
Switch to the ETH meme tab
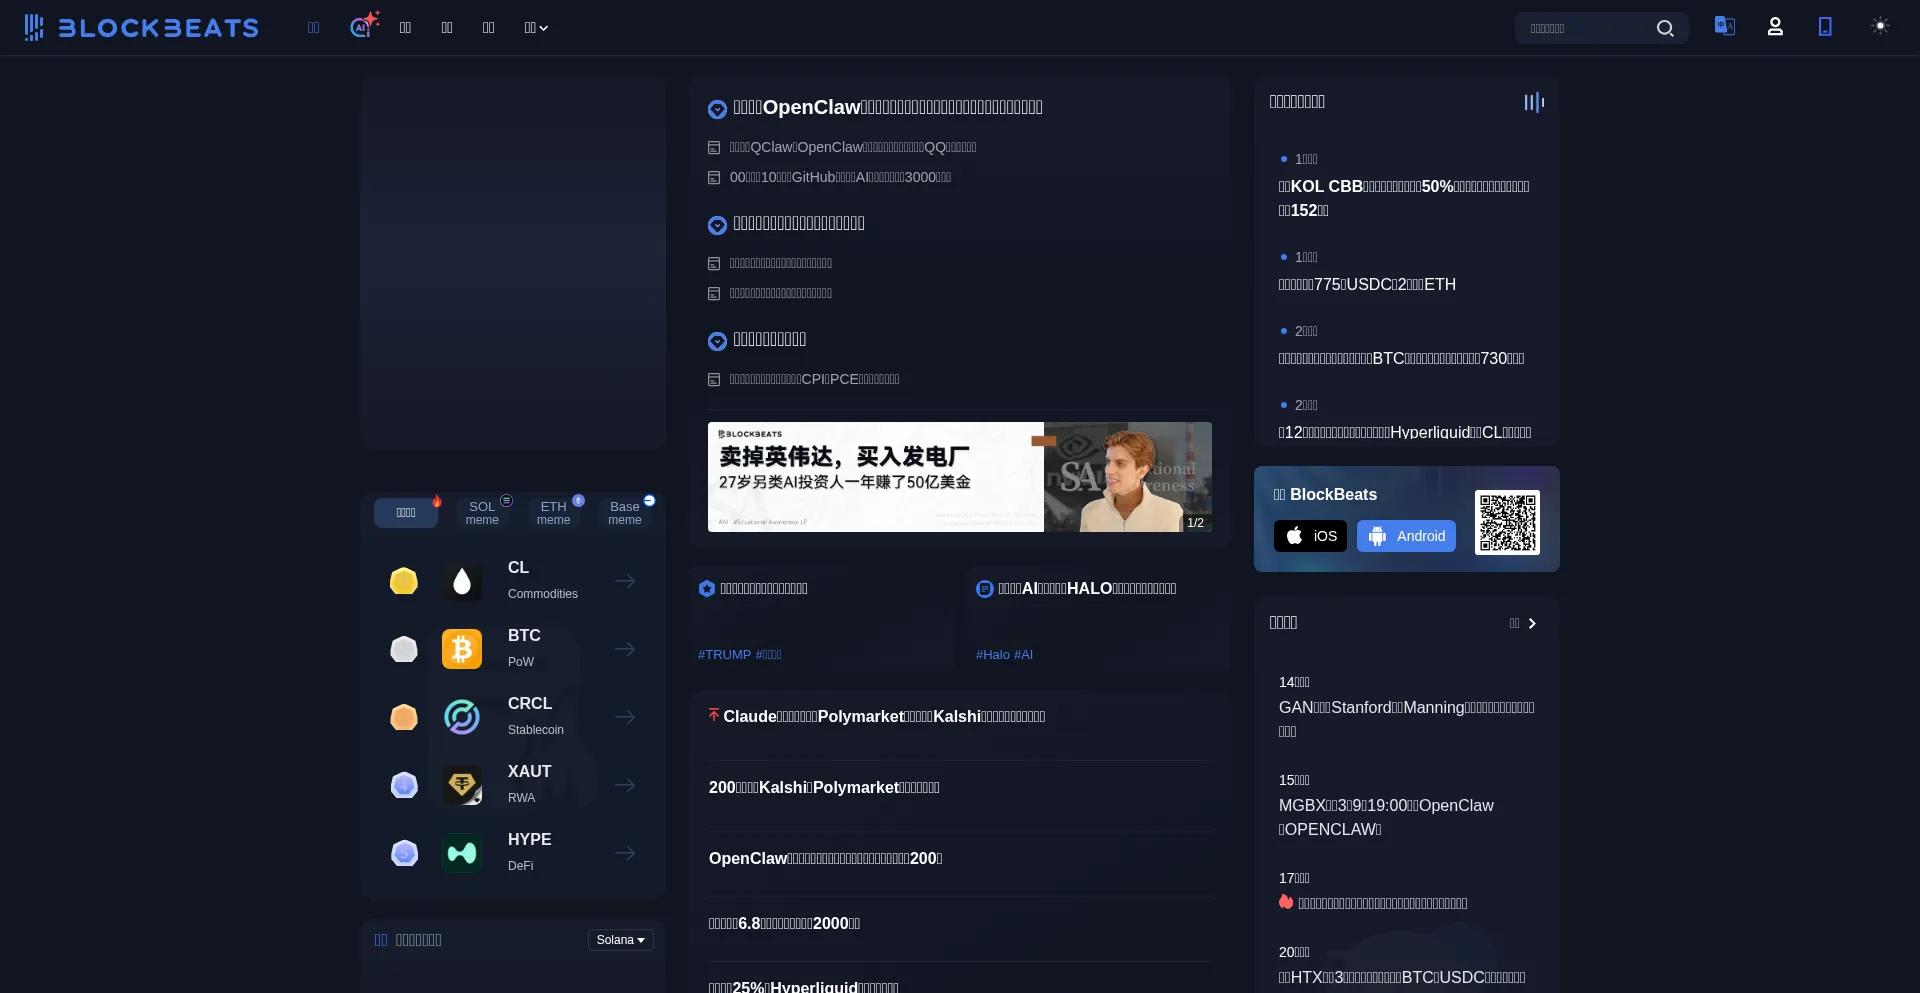[553, 513]
